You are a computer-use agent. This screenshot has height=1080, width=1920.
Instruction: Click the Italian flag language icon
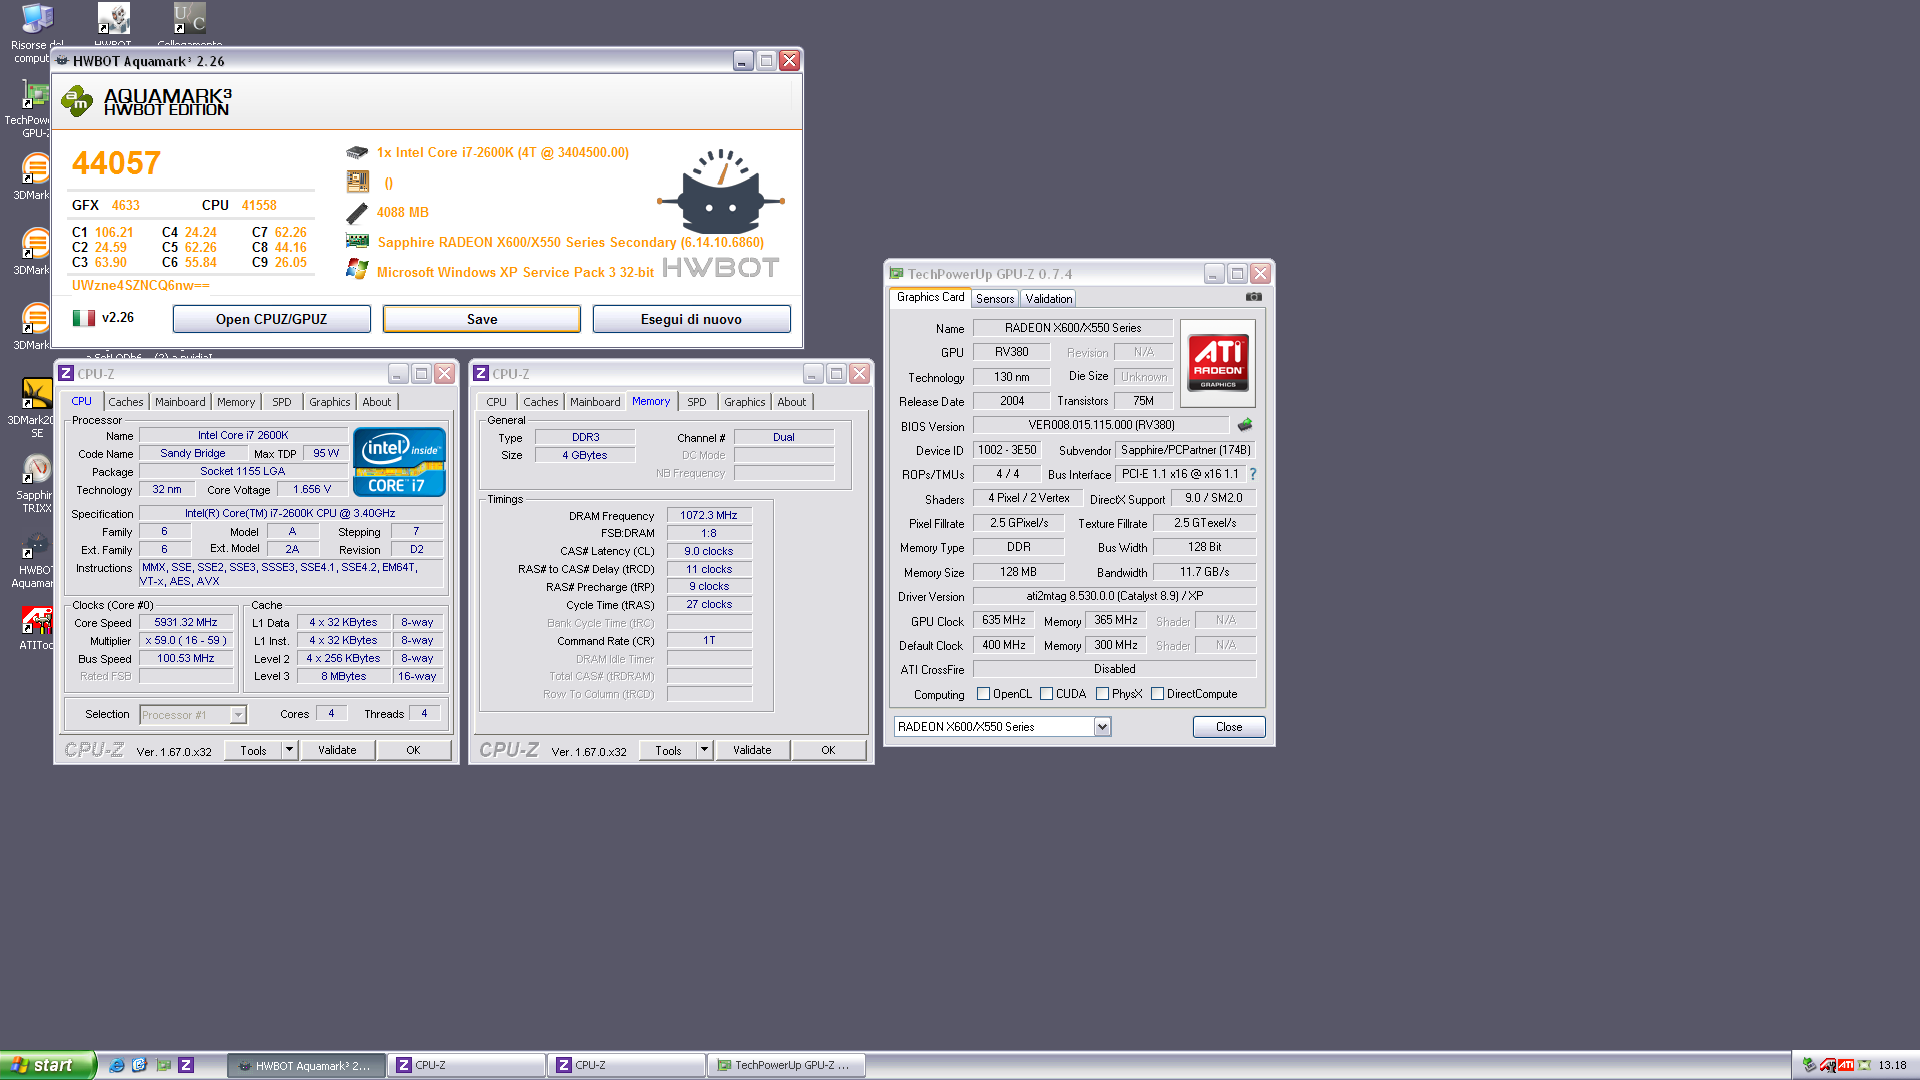click(84, 318)
